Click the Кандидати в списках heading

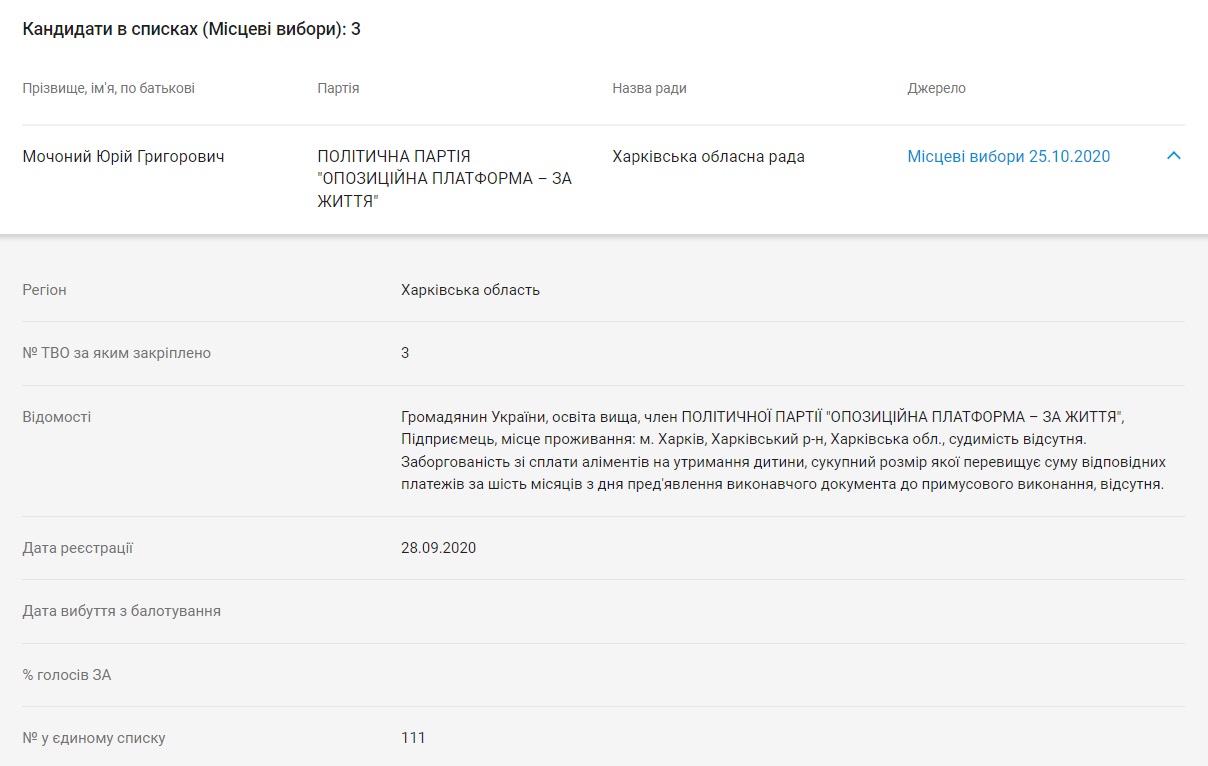click(191, 29)
